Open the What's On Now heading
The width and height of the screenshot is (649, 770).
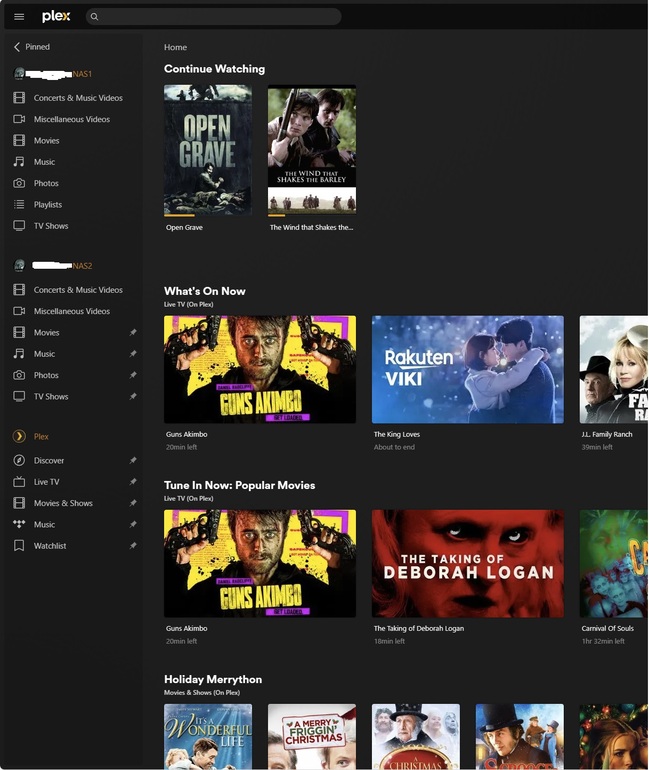[205, 291]
